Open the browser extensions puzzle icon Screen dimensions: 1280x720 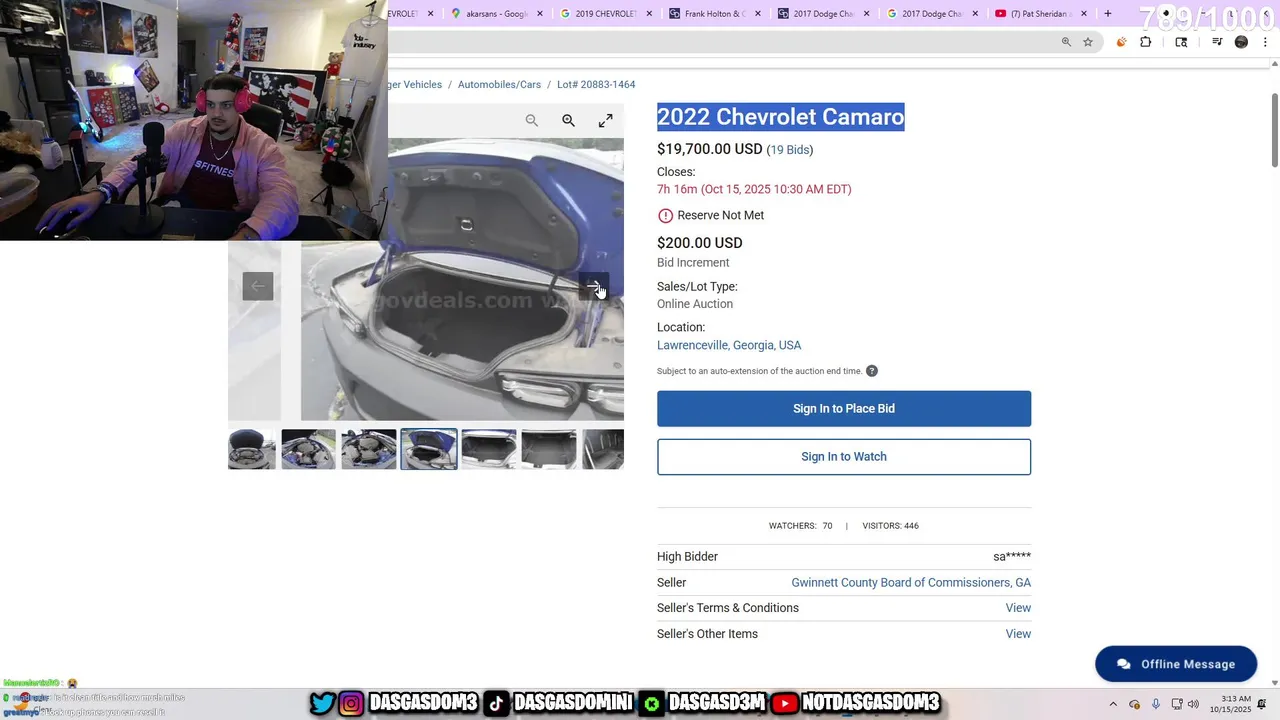tap(1146, 42)
